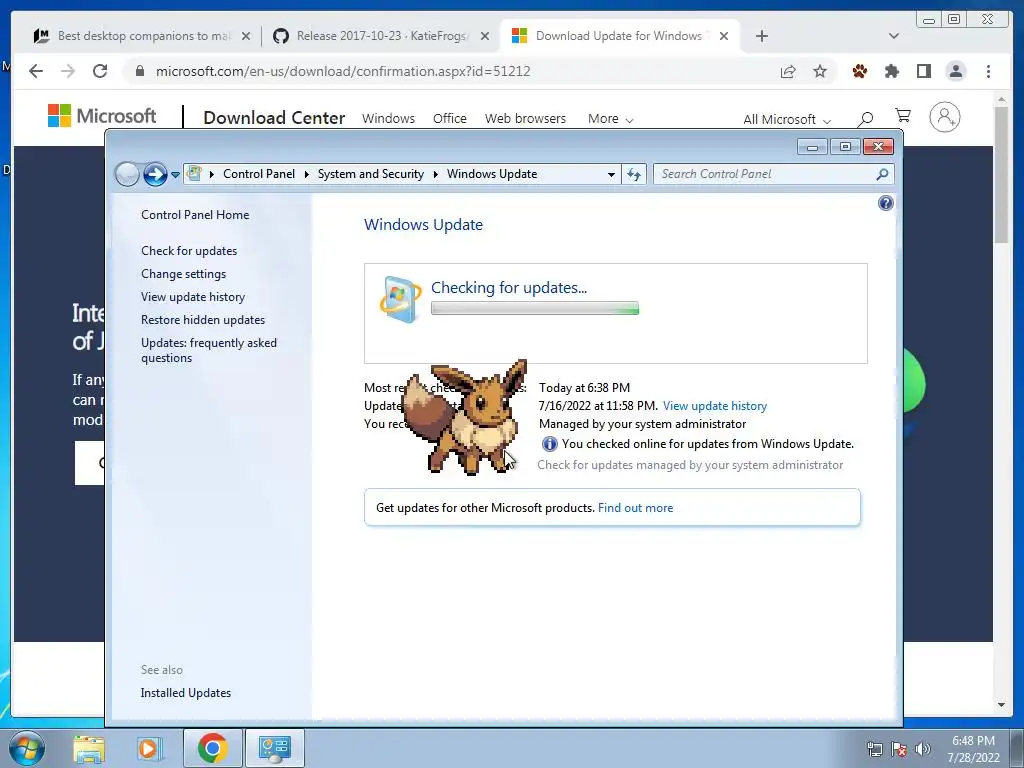Click the Checking for updates progress bar
This screenshot has height=768, width=1024.
(535, 308)
